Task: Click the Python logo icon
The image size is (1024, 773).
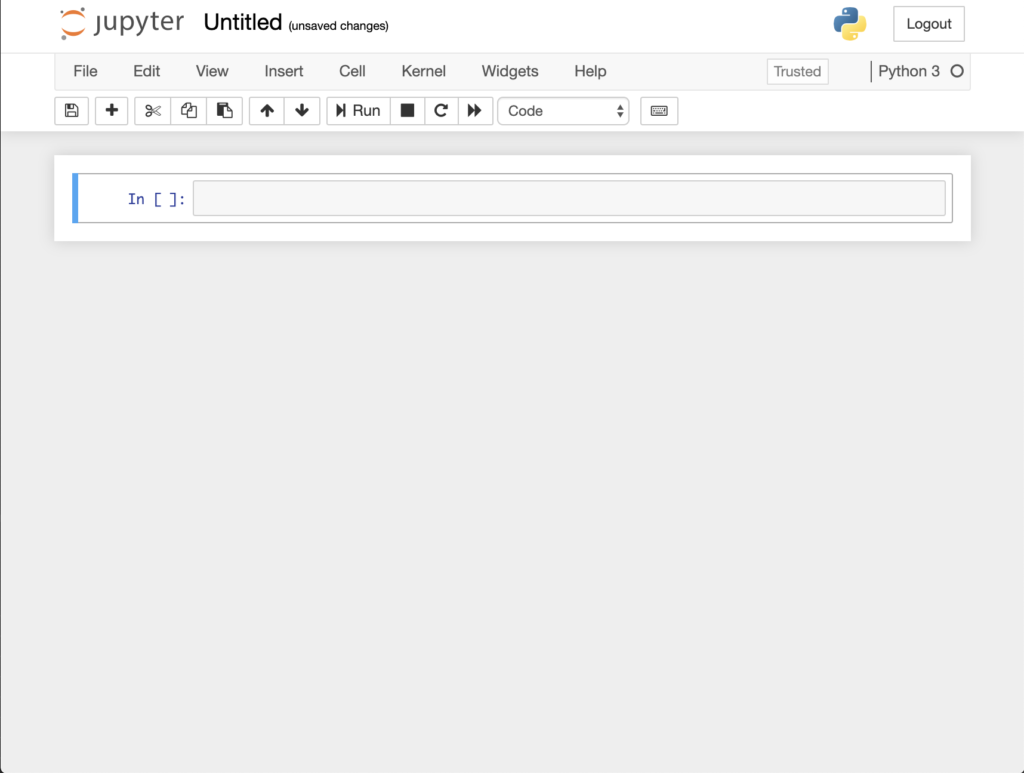Action: pyautogui.click(x=850, y=24)
